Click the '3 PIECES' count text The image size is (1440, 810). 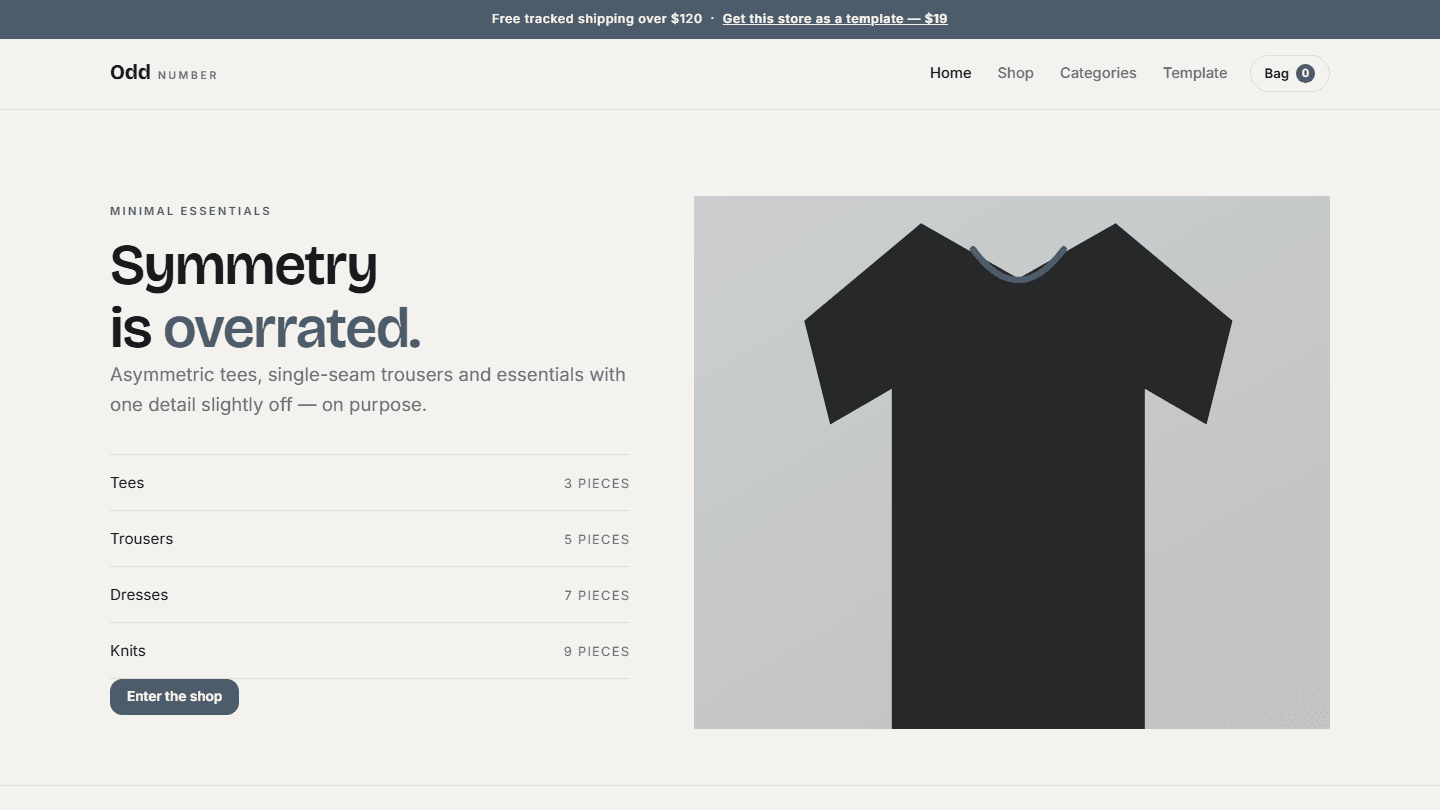pos(597,484)
